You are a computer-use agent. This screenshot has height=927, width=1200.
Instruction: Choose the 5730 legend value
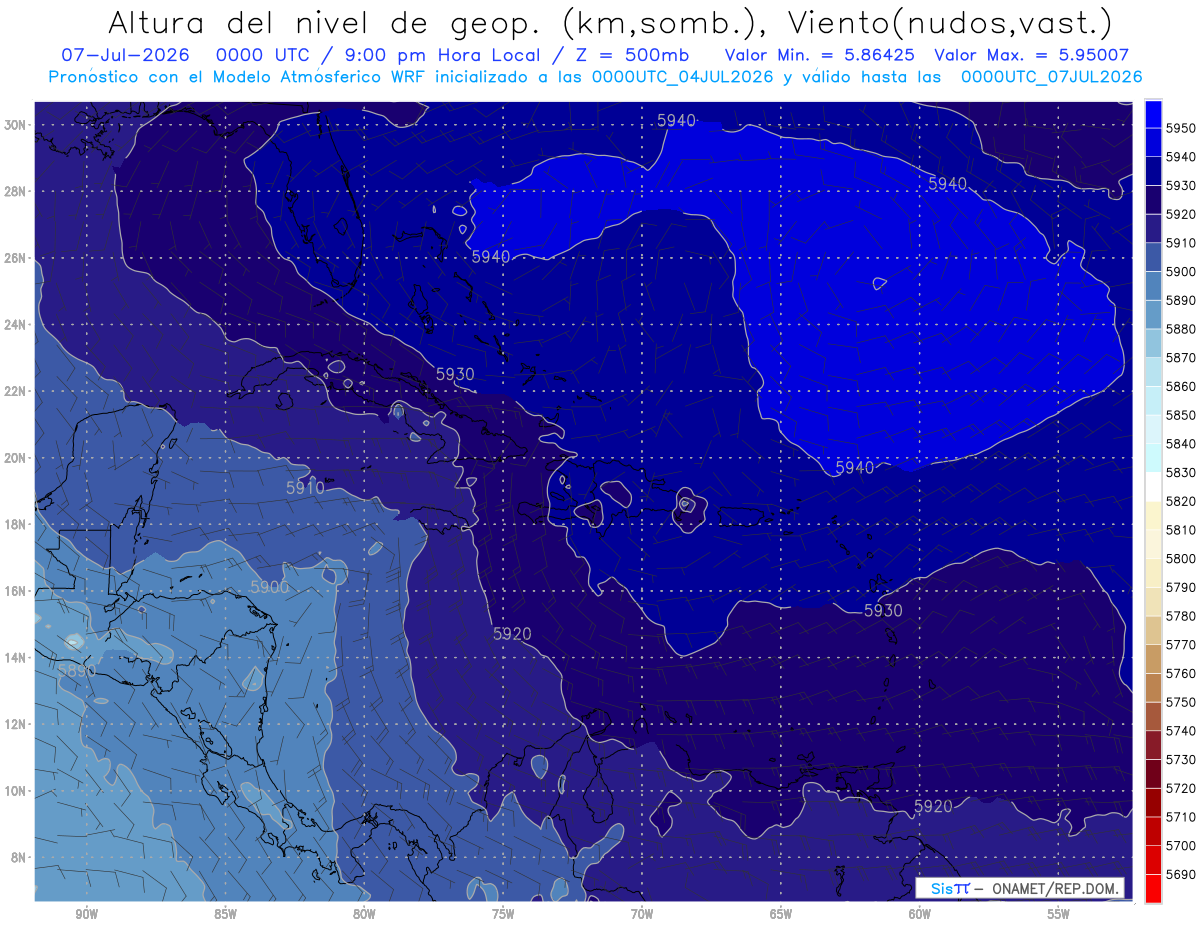pos(1181,760)
